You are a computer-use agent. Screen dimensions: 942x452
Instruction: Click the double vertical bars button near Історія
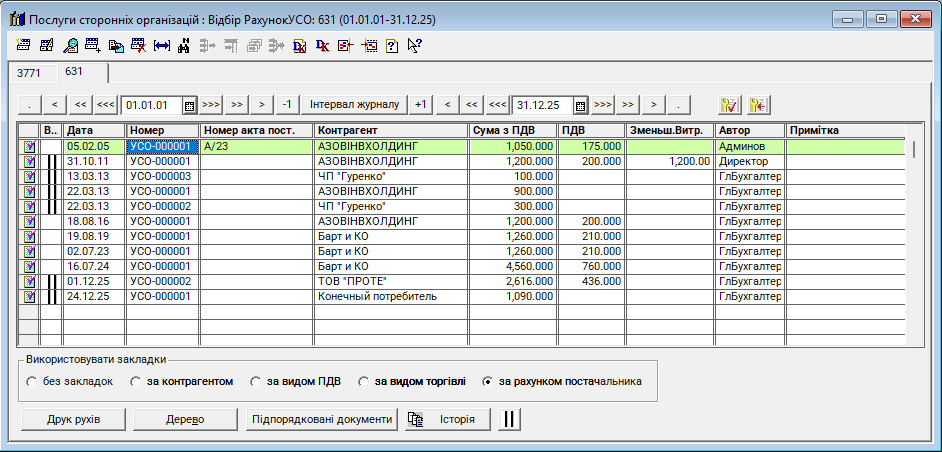coord(511,419)
